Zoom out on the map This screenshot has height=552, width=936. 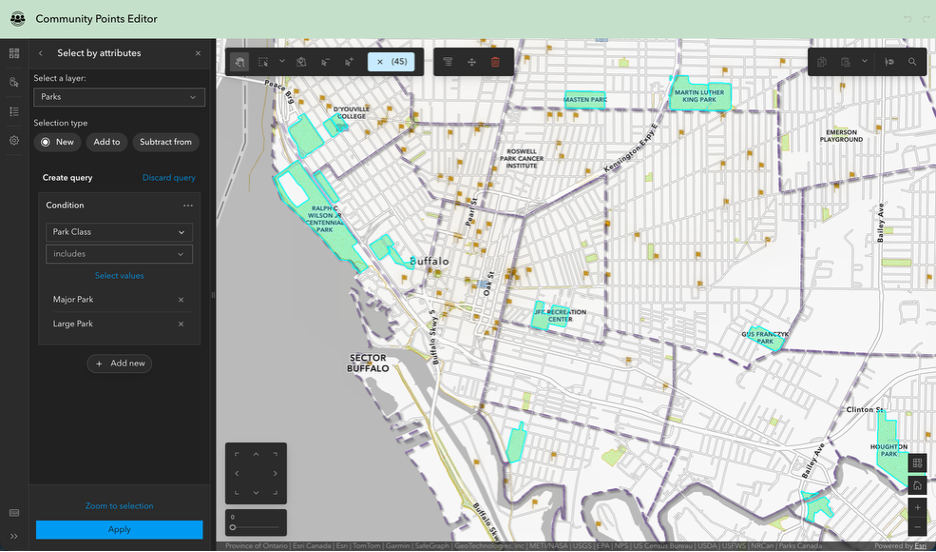pos(917,527)
